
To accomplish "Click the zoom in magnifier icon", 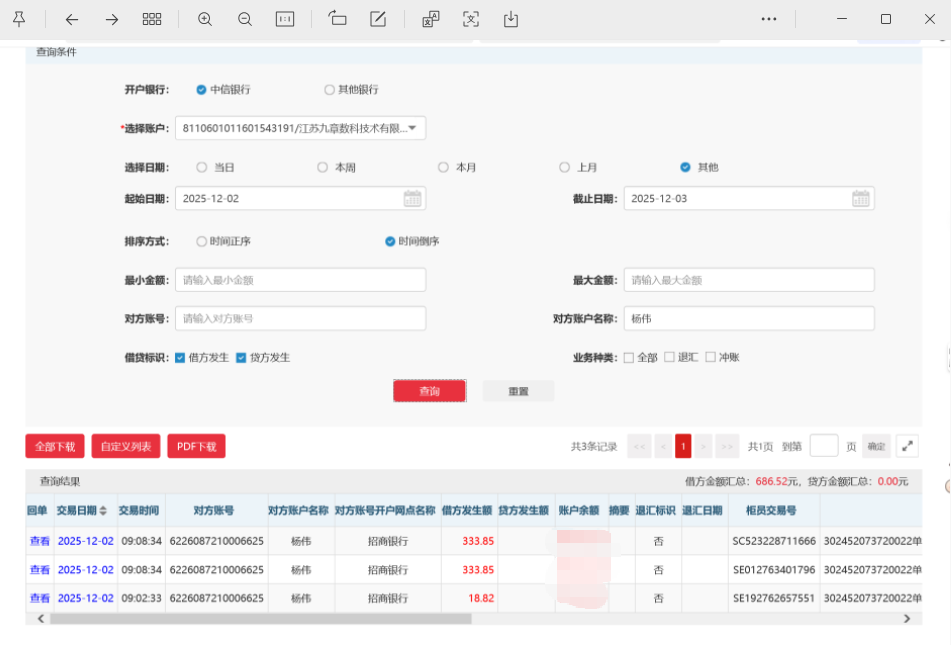I will (205, 19).
